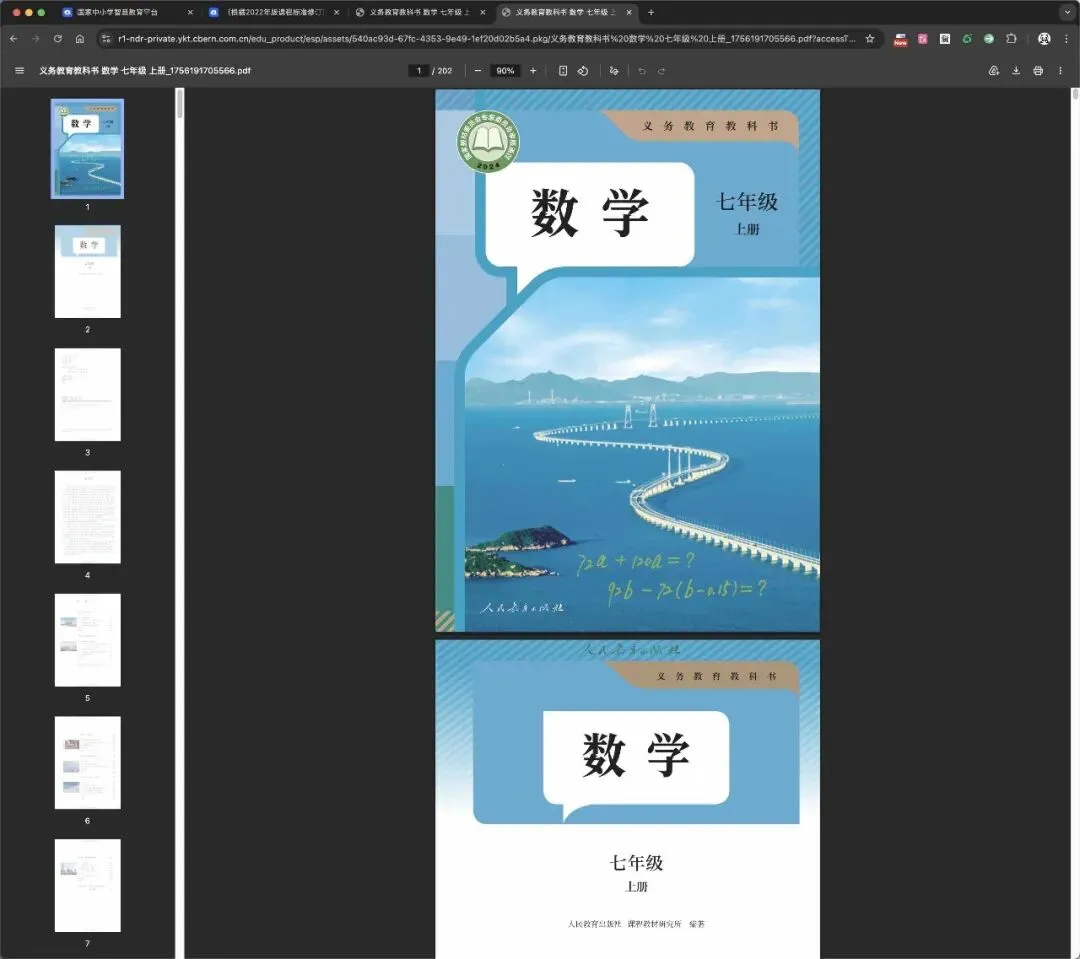Bookmark this page with the star icon
This screenshot has height=959, width=1080.
tap(870, 39)
